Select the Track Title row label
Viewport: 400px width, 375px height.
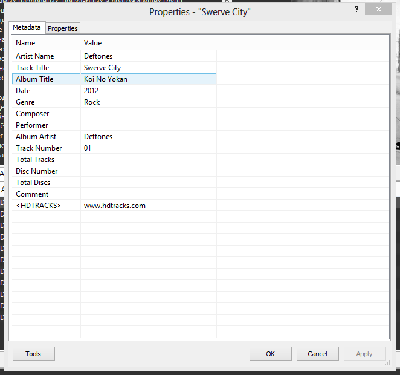33,68
